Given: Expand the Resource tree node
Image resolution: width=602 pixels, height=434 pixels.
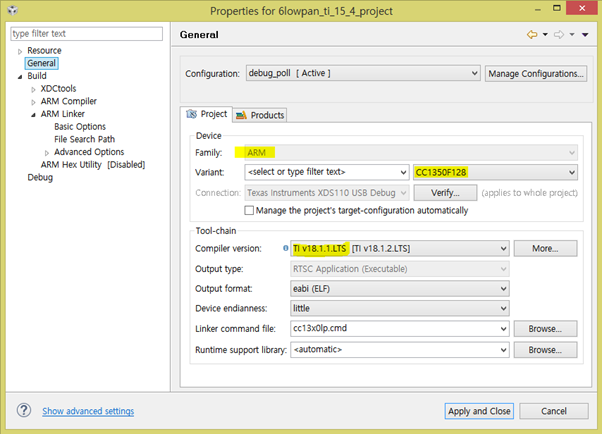Looking at the screenshot, I should click(x=19, y=50).
